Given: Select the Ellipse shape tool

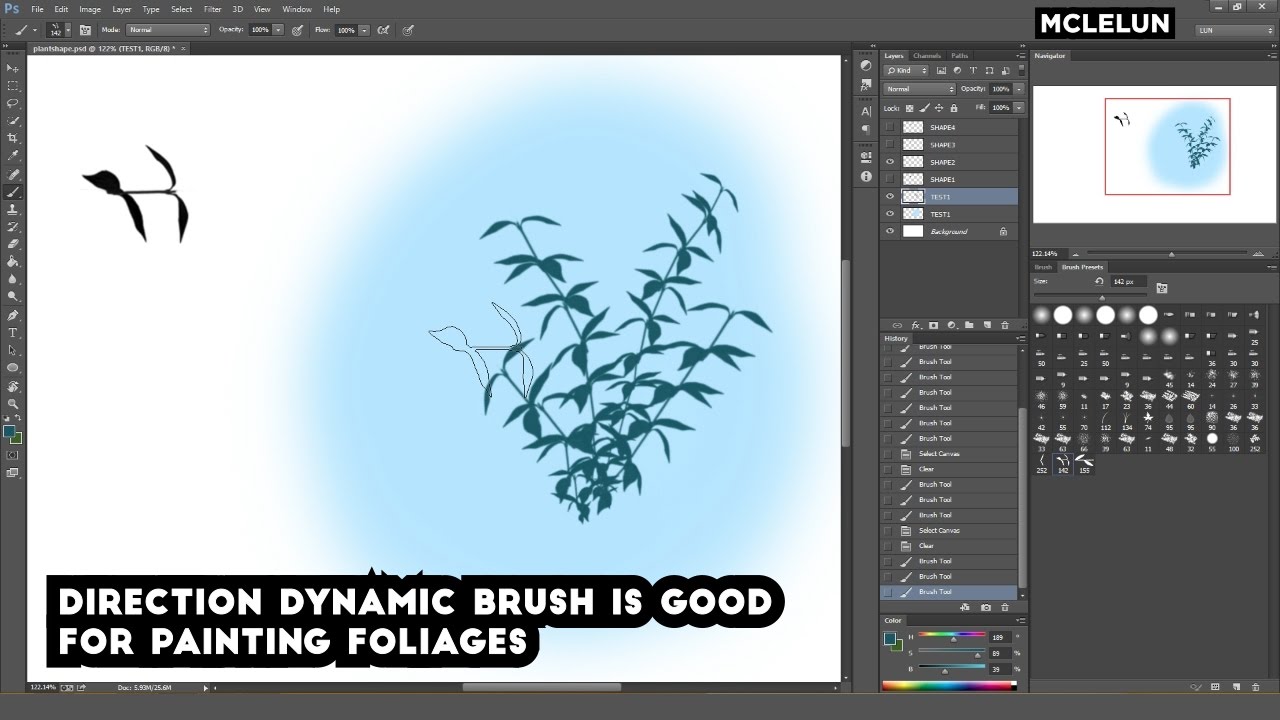Looking at the screenshot, I should point(13,367).
